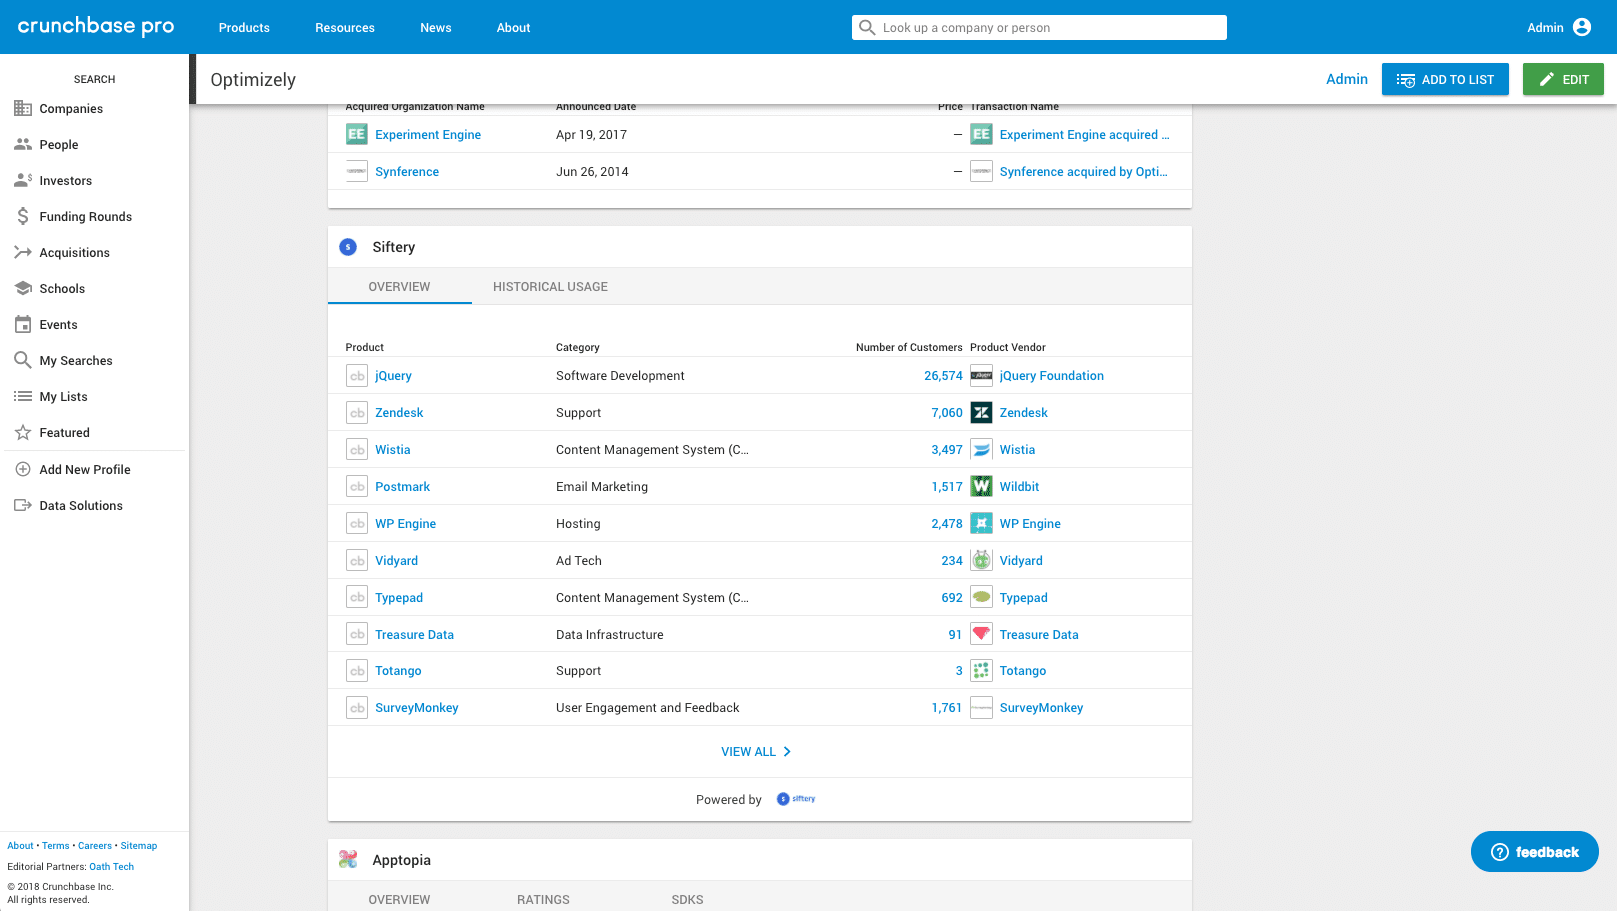The image size is (1617, 911).
Task: Focus the company or person search field
Action: pyautogui.click(x=1039, y=27)
